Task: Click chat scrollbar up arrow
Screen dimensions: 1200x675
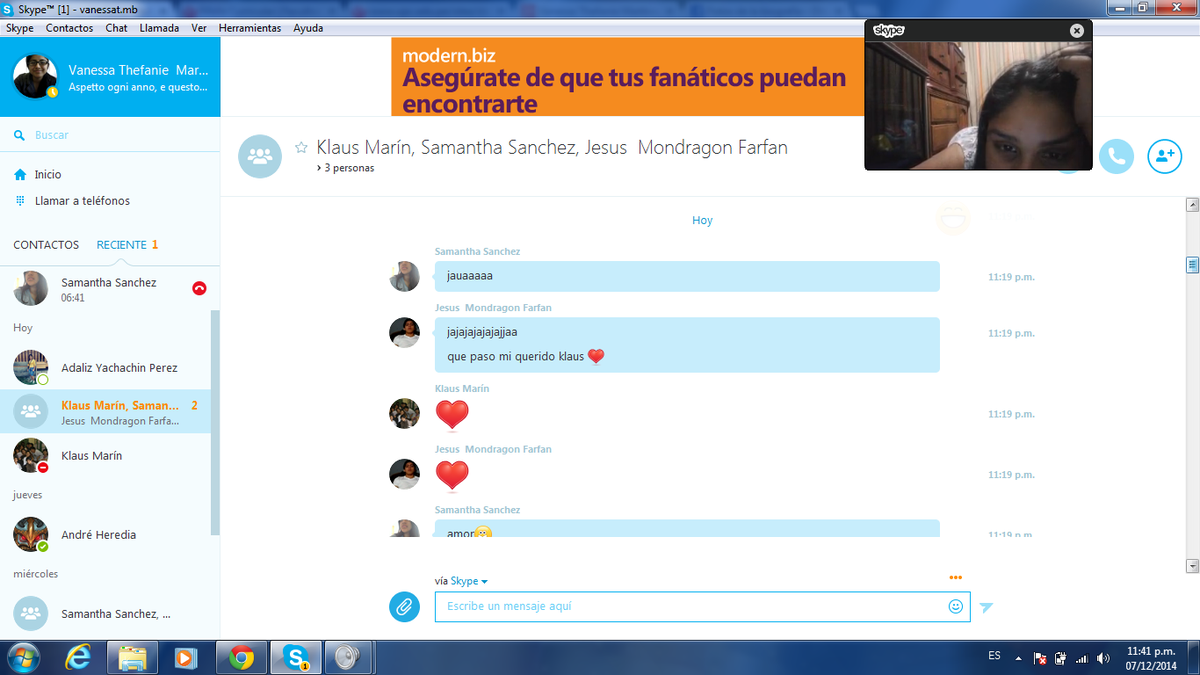Action: pos(1192,205)
